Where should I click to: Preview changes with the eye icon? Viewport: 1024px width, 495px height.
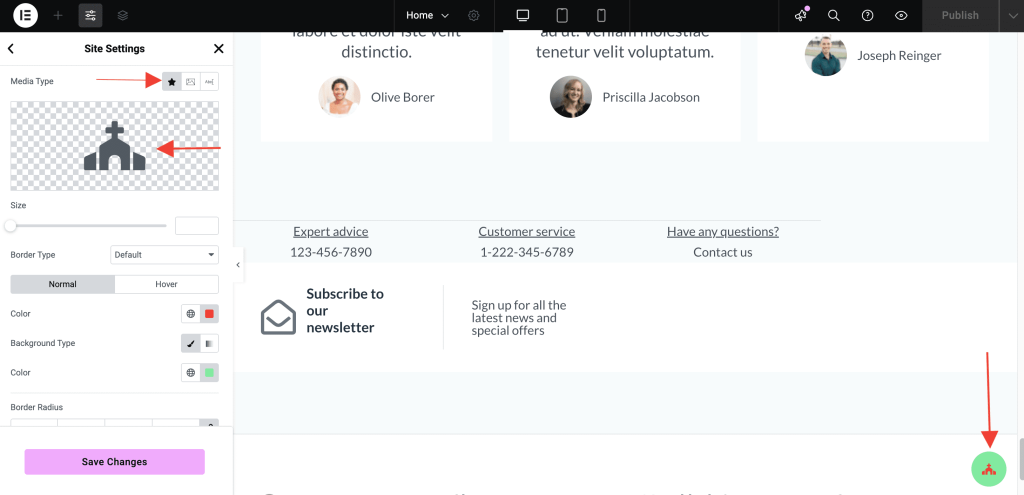click(901, 16)
